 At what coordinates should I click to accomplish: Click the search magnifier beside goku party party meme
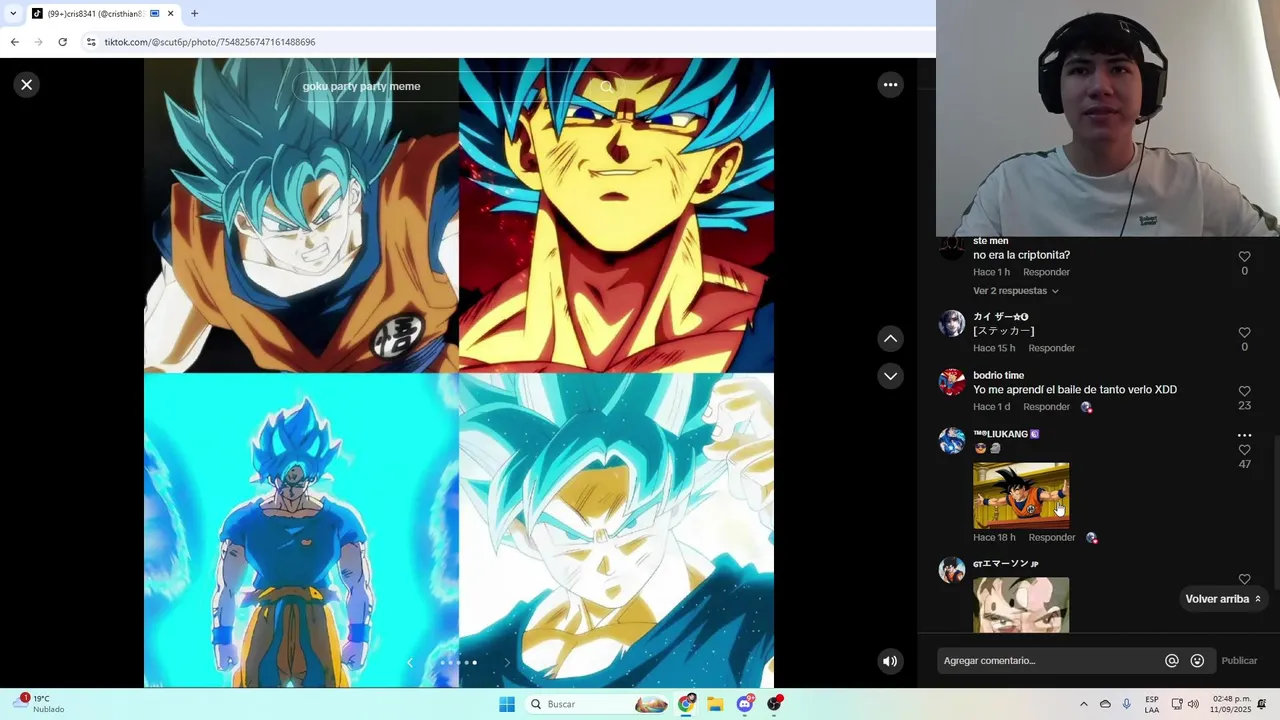coord(606,87)
